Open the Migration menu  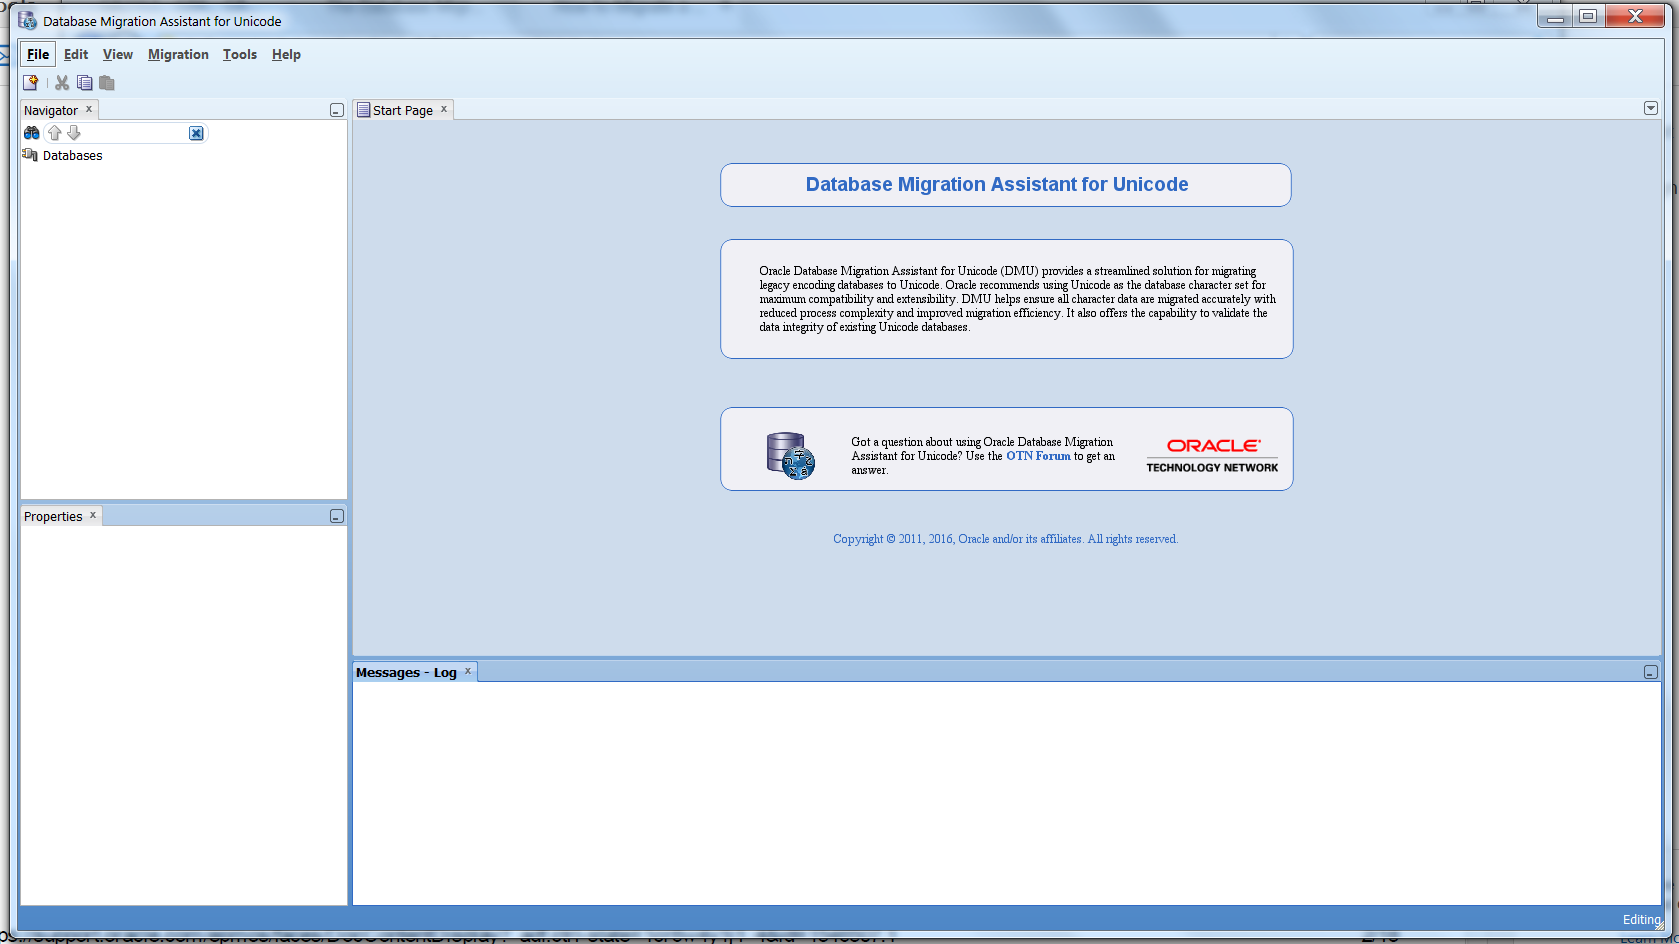(x=178, y=54)
